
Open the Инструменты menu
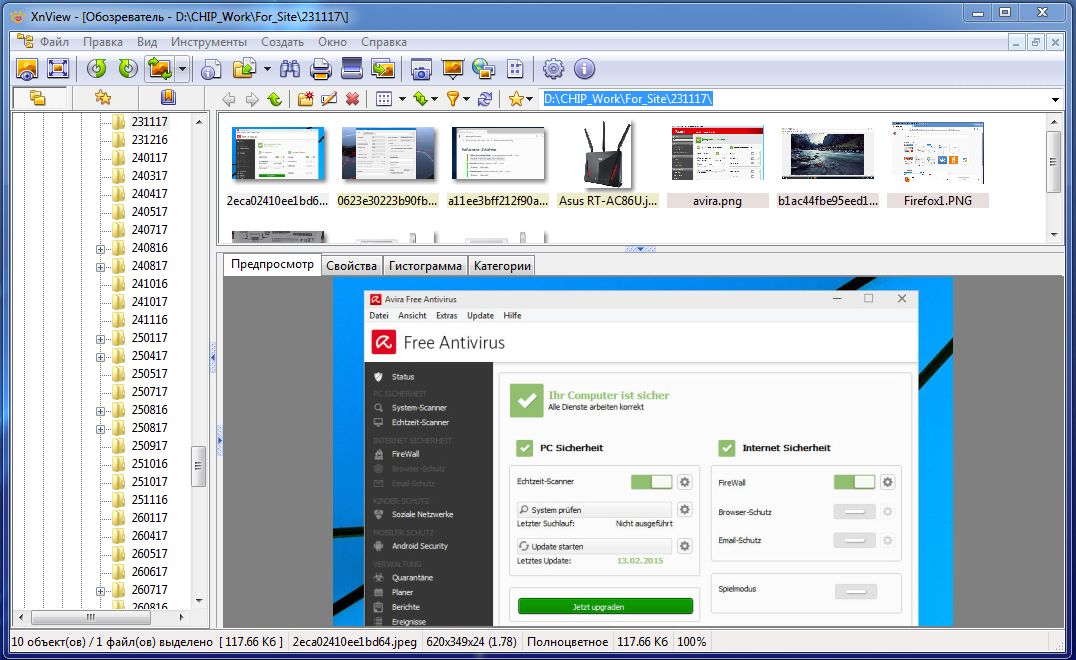[x=208, y=42]
